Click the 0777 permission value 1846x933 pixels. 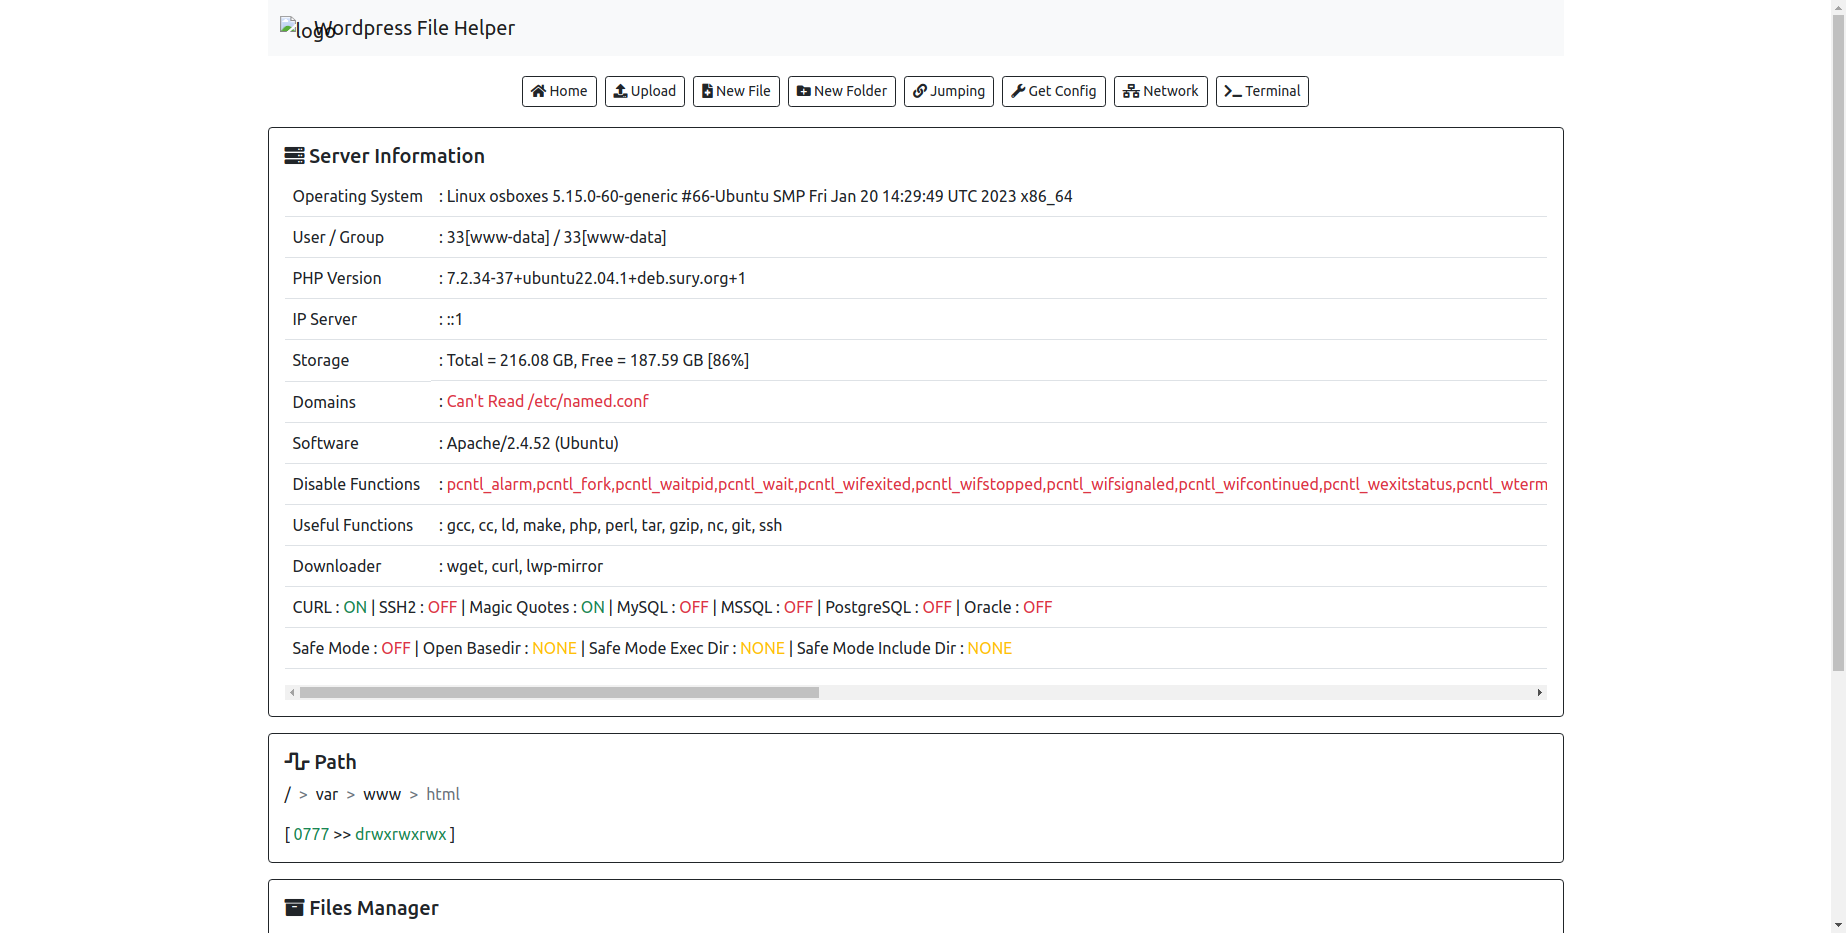[x=311, y=834]
